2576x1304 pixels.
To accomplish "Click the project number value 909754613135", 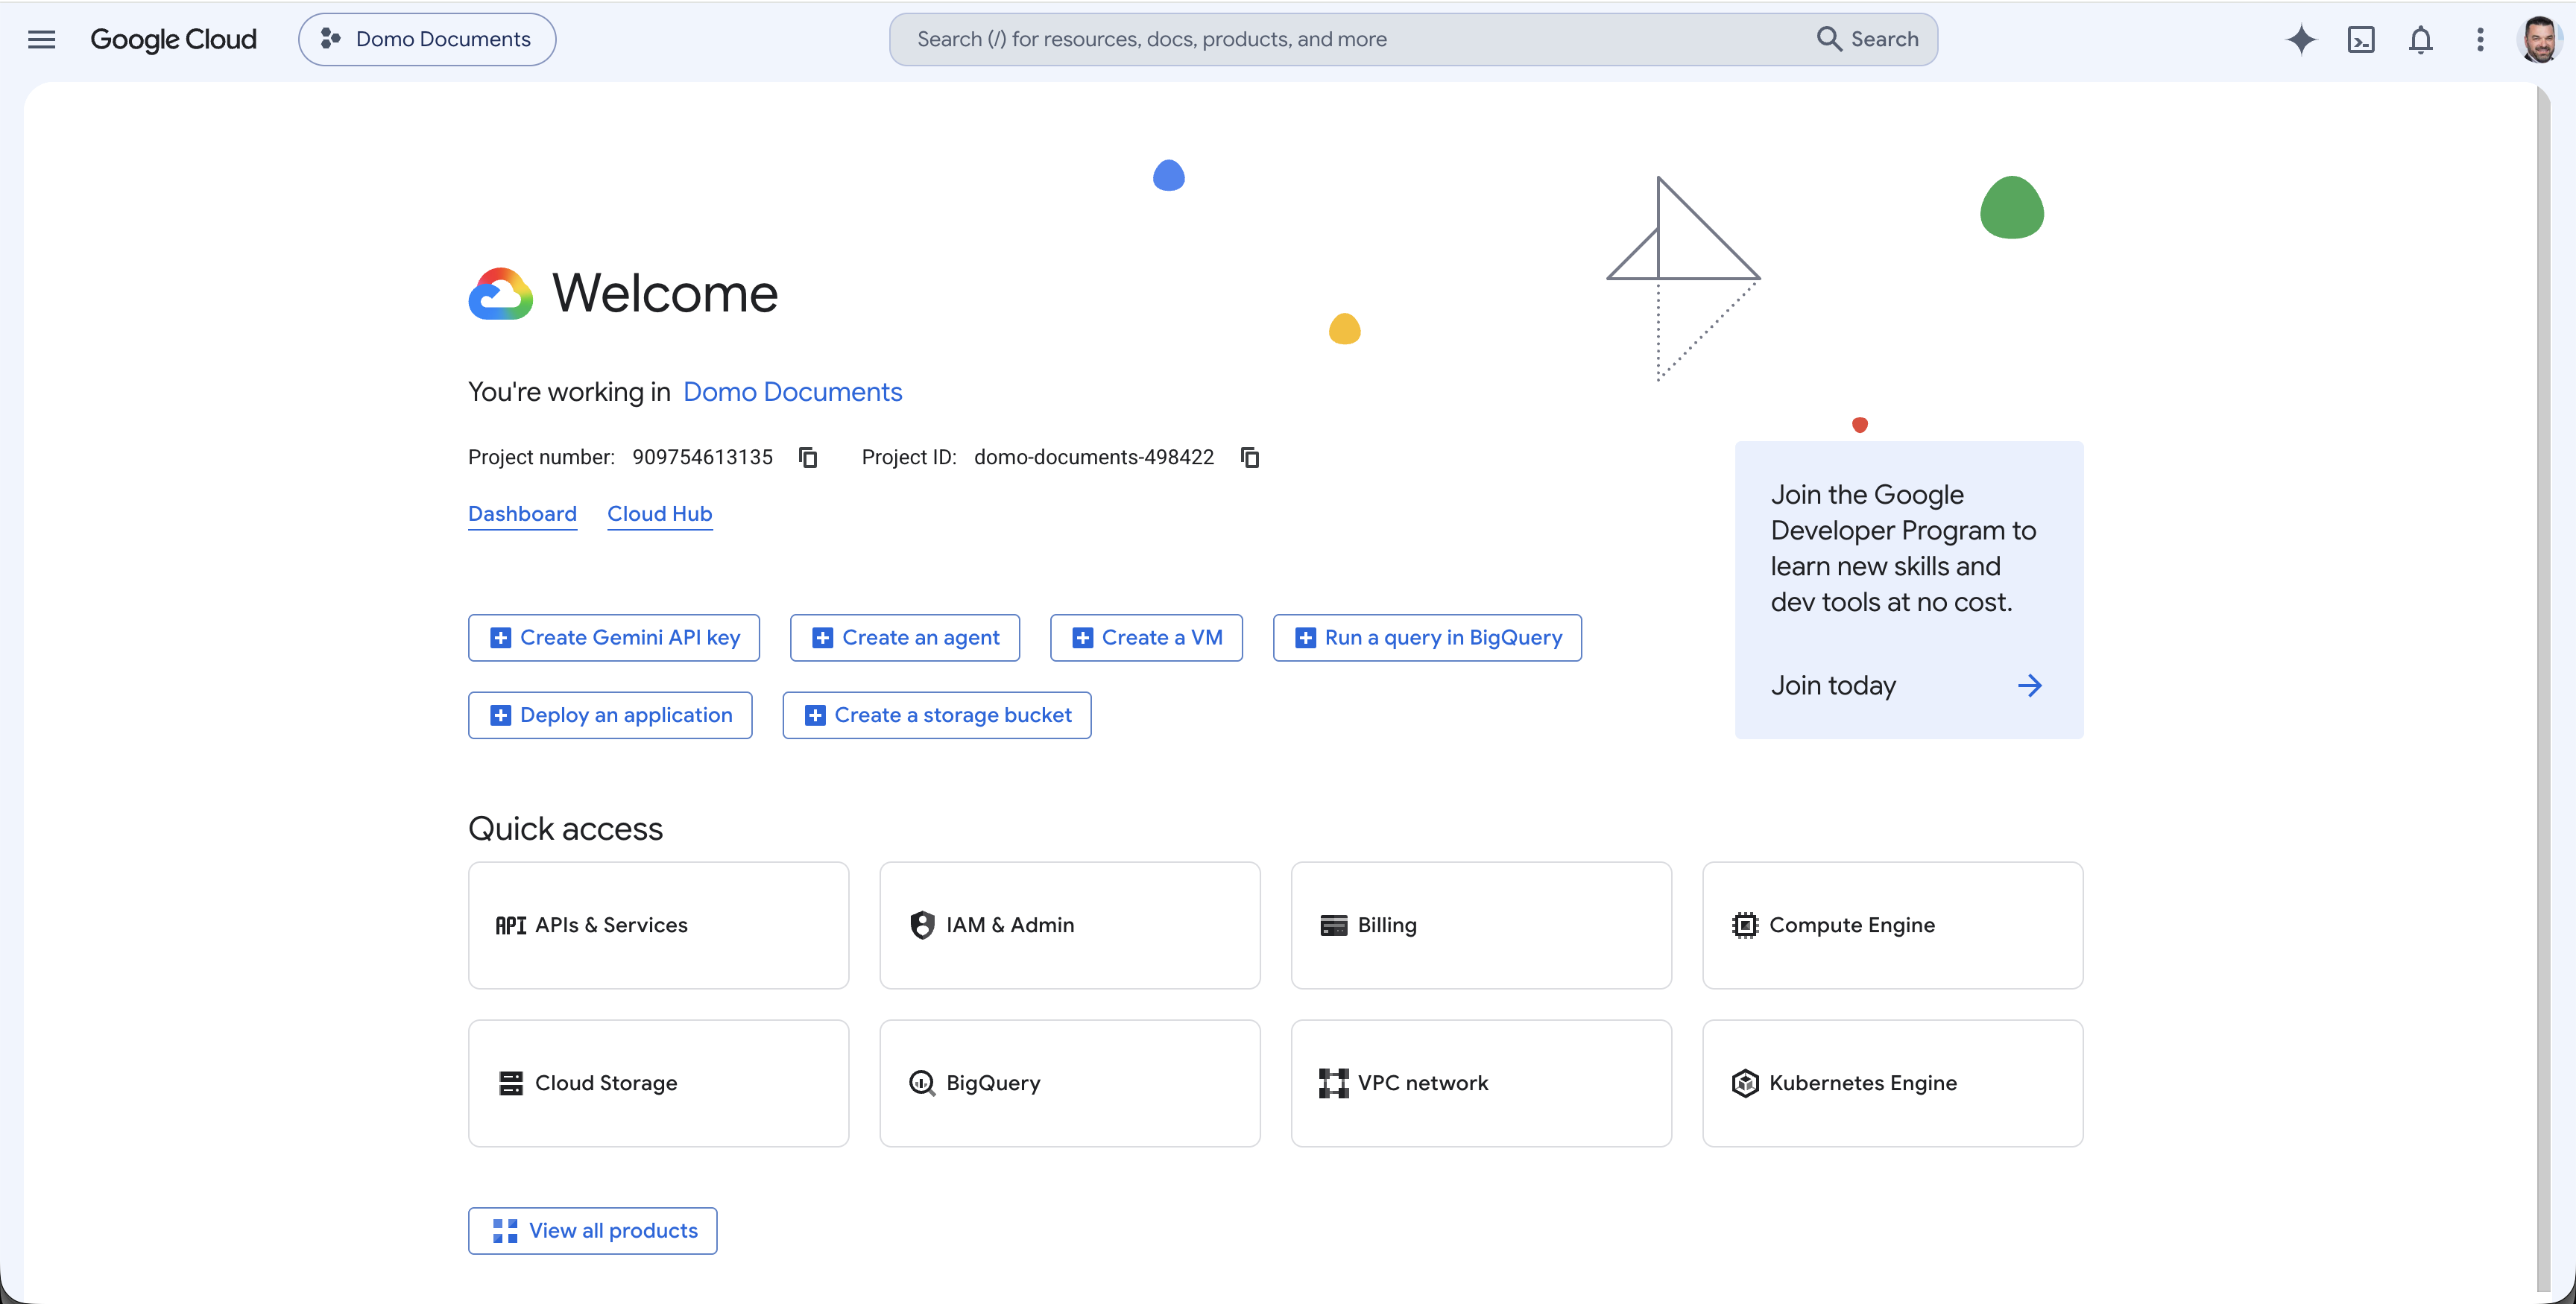I will pos(702,457).
